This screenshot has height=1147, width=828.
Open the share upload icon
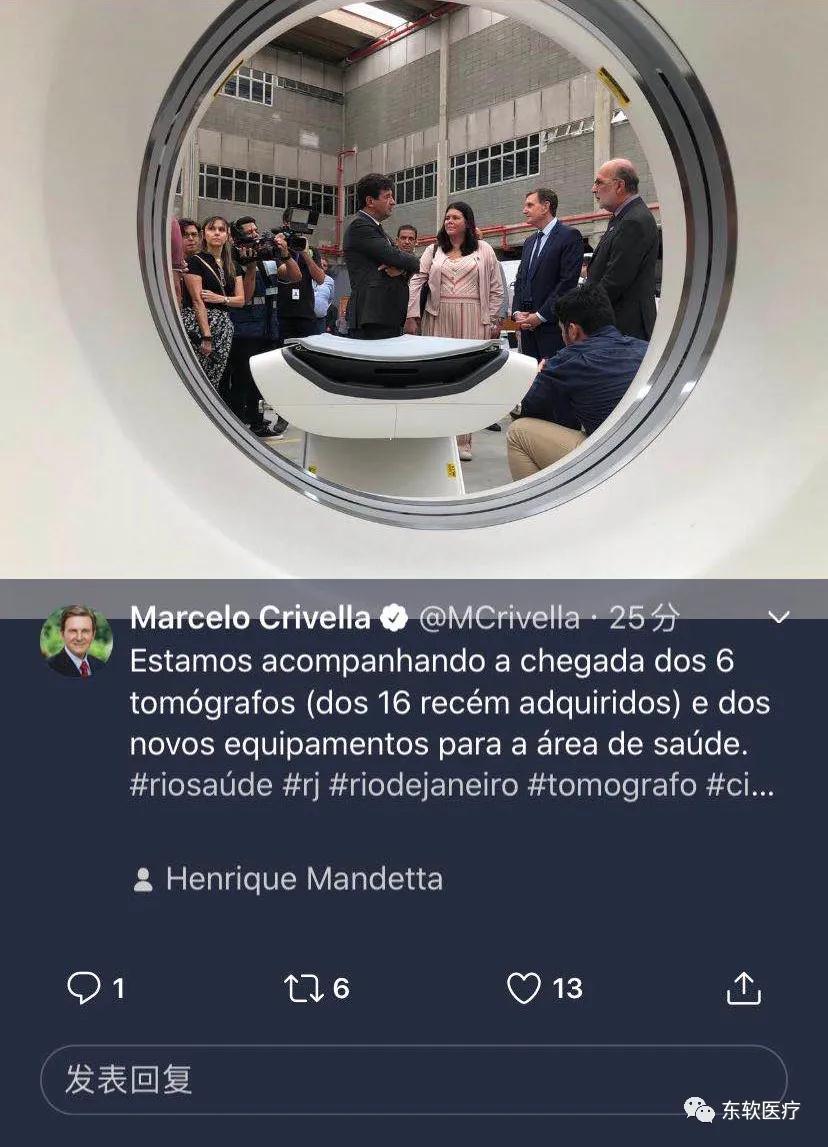(744, 988)
